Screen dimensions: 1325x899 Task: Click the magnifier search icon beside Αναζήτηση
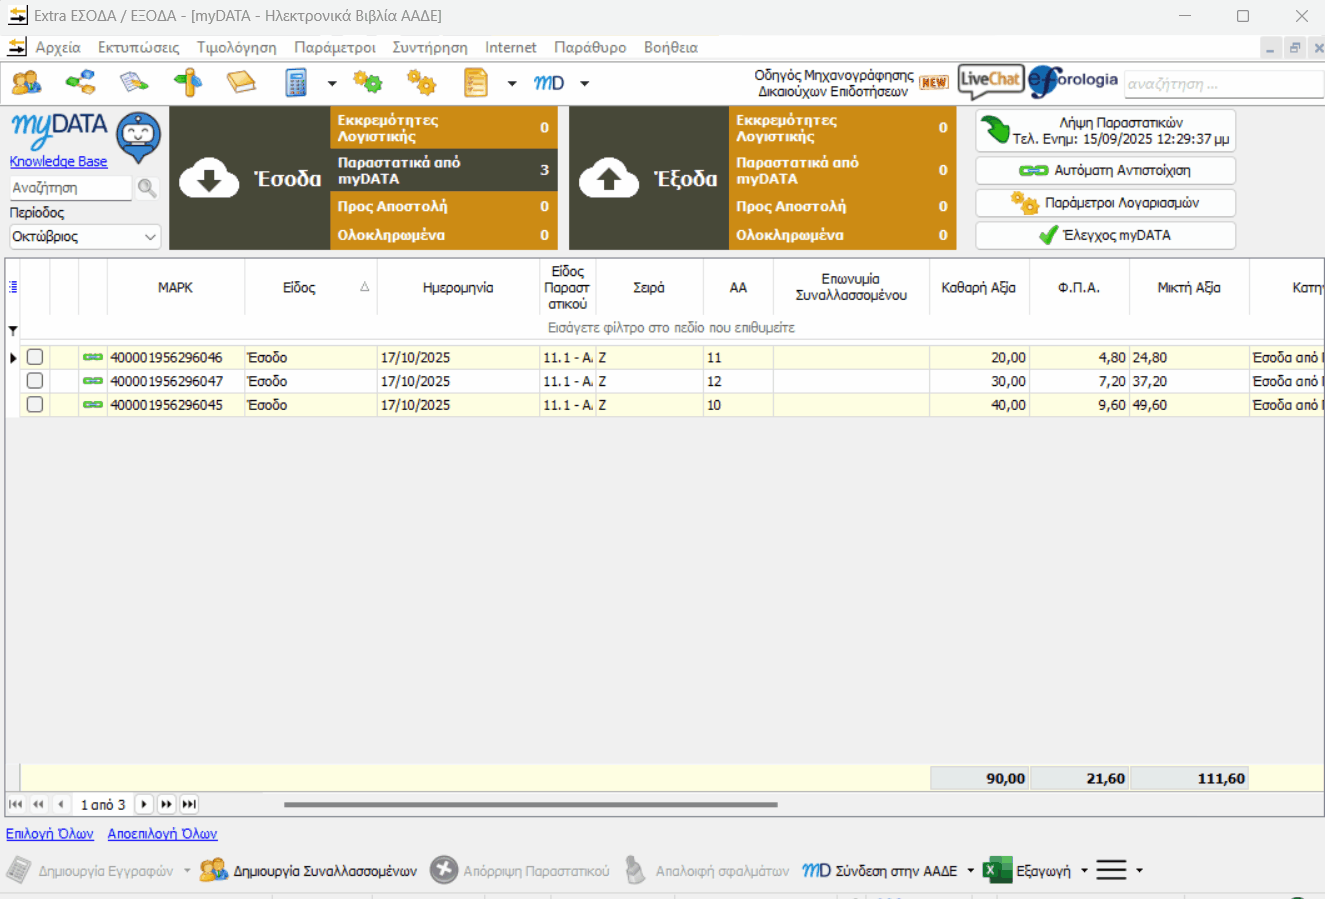147,188
